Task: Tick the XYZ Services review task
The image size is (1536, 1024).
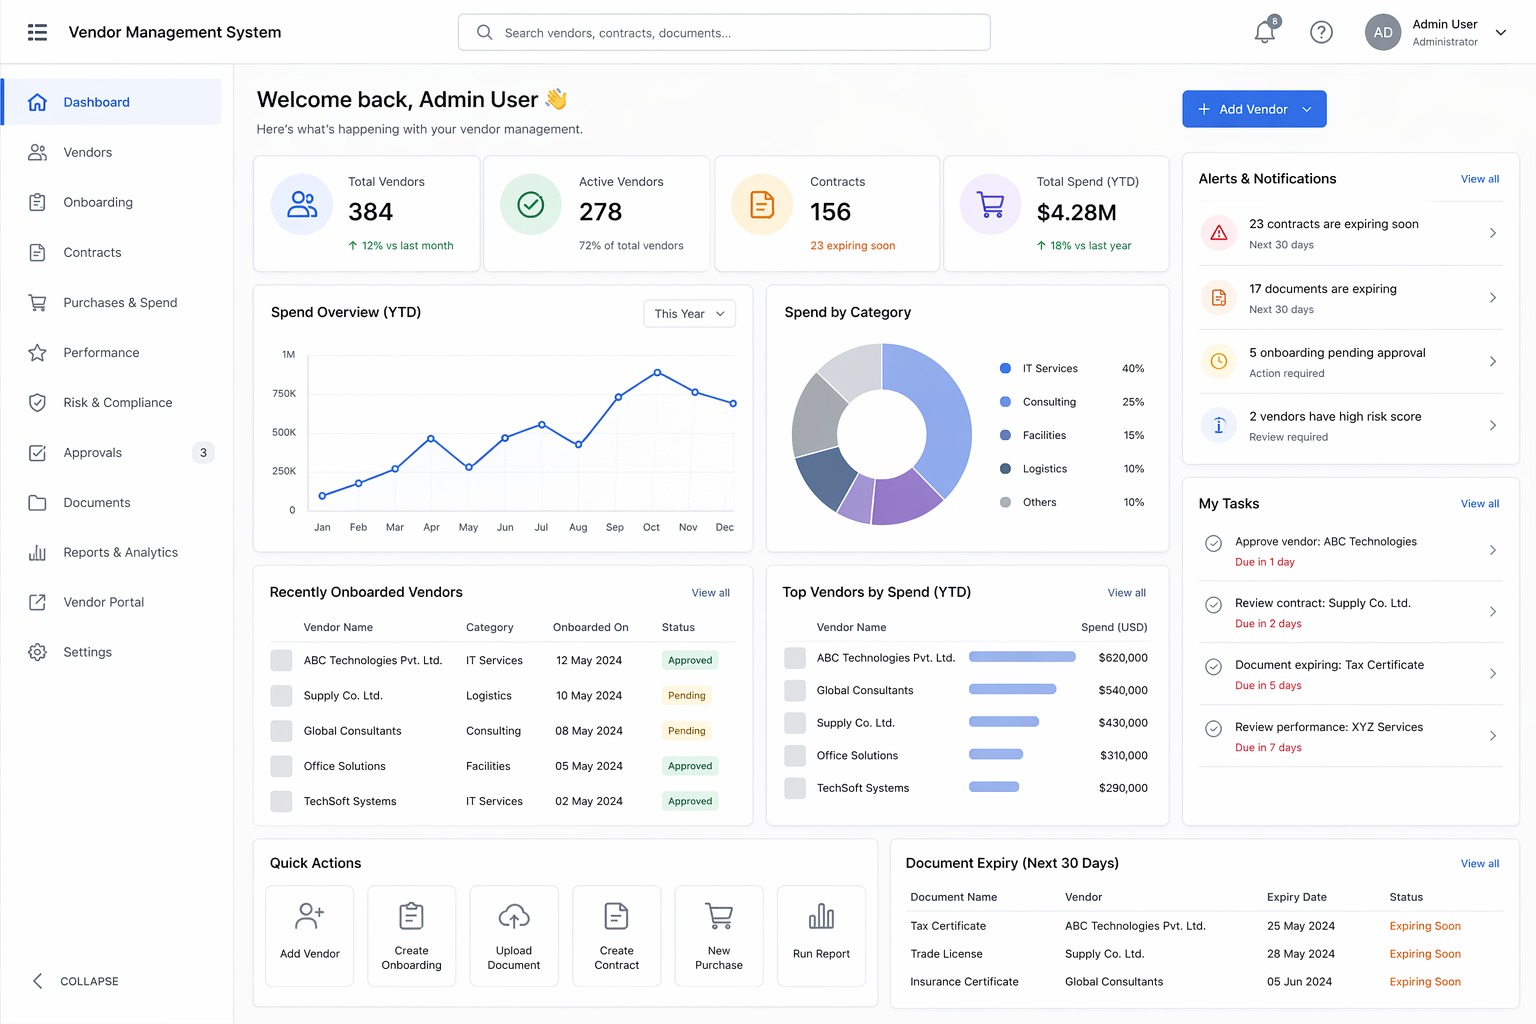Action: [x=1213, y=729]
